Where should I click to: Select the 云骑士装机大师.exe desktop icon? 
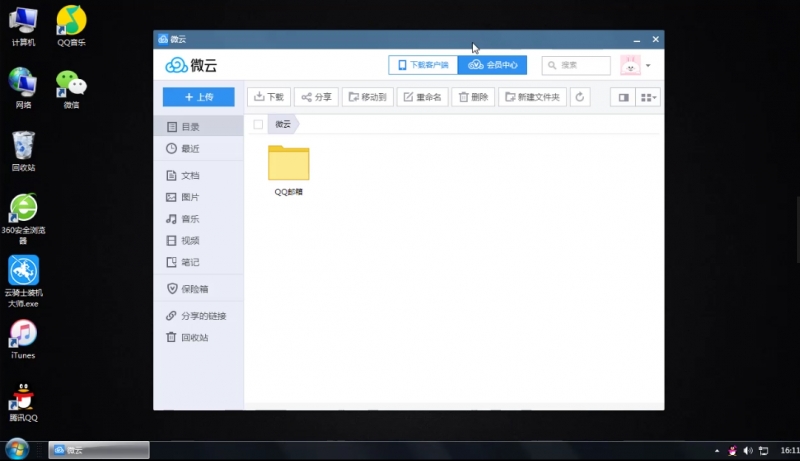[23, 281]
